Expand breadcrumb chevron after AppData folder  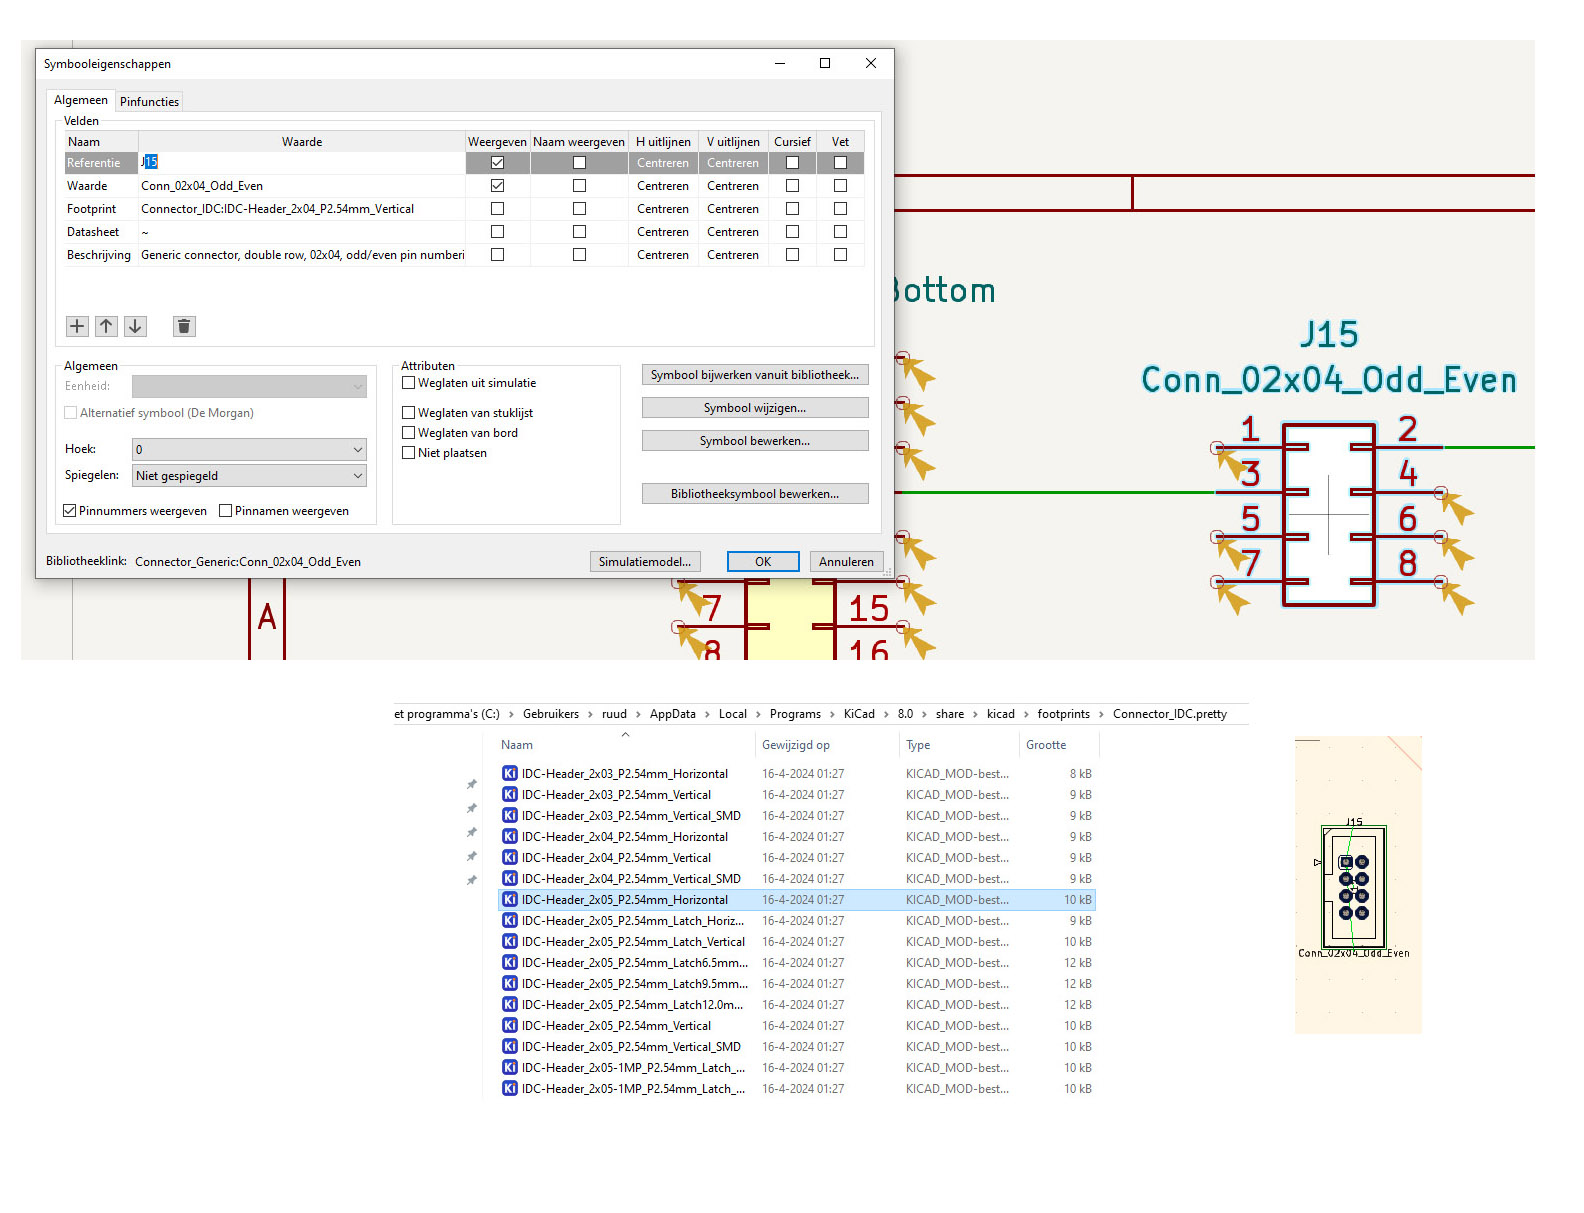[x=708, y=714]
